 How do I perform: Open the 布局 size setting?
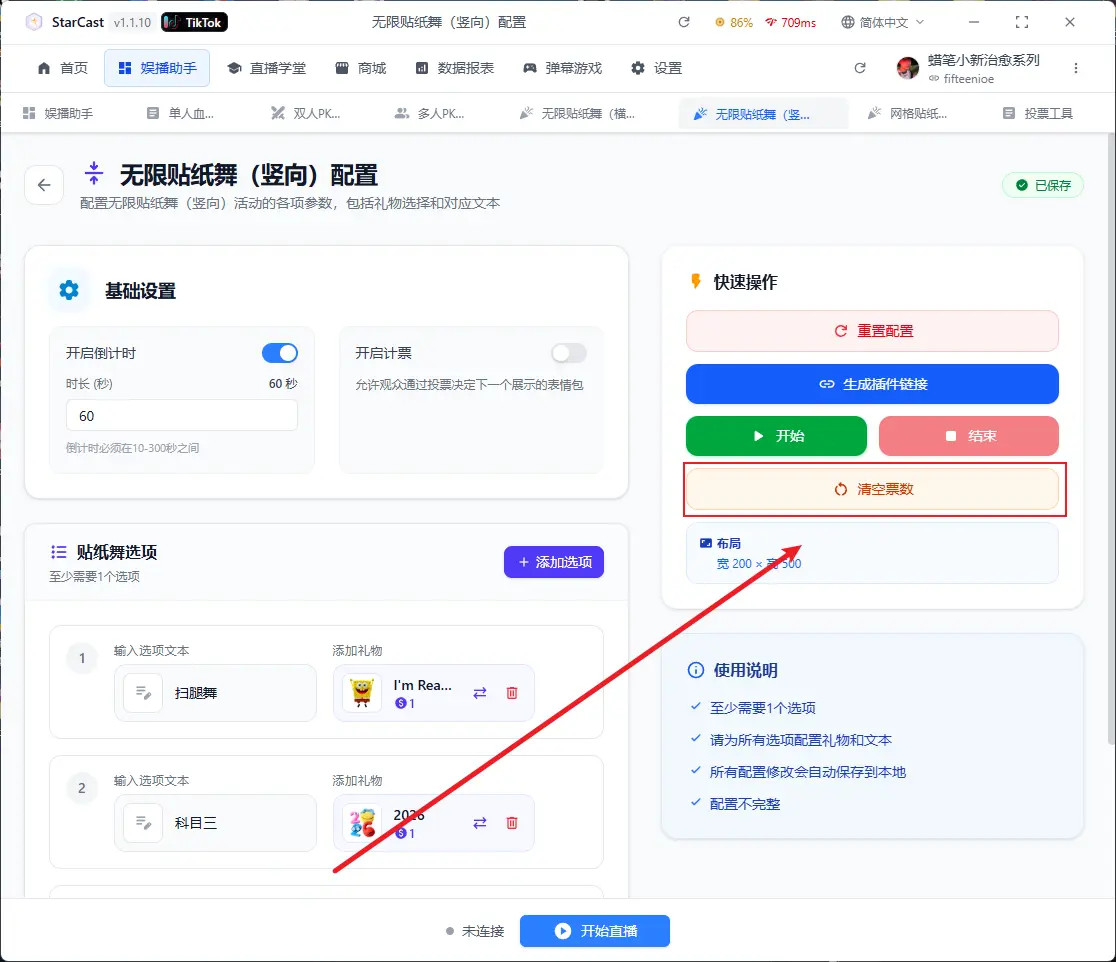(x=871, y=553)
